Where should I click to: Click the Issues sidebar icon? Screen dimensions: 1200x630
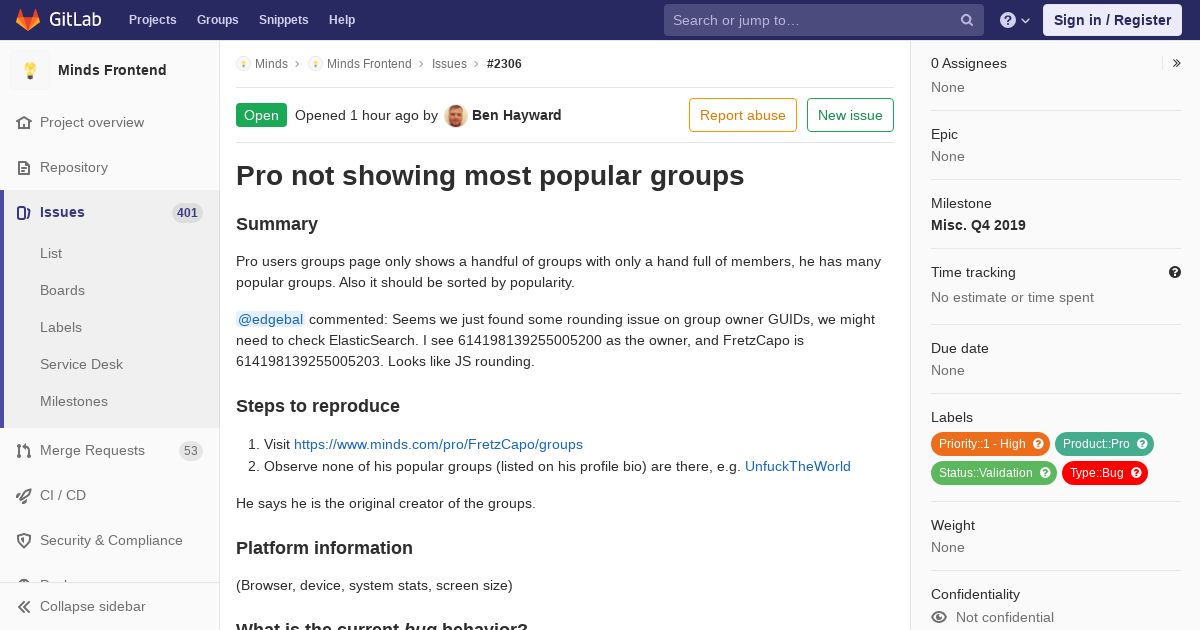coord(24,212)
